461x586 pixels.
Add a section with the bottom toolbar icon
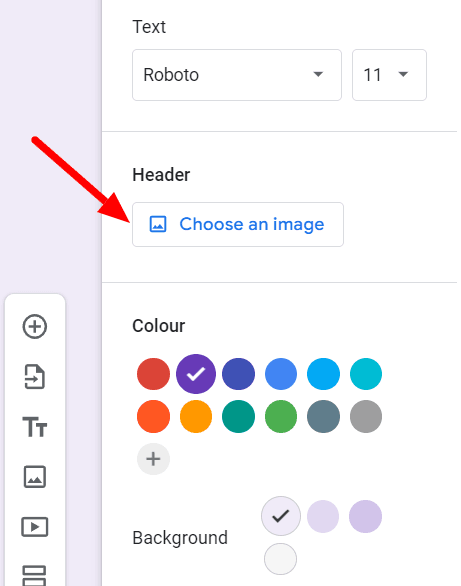(35, 576)
